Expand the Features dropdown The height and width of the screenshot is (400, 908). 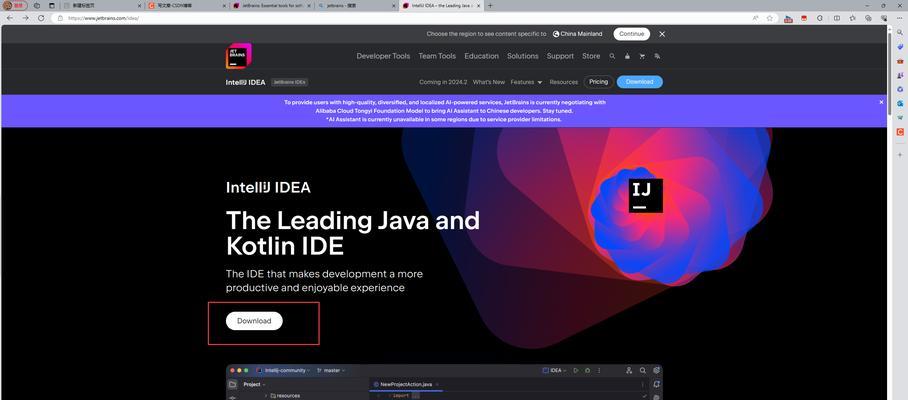[526, 82]
